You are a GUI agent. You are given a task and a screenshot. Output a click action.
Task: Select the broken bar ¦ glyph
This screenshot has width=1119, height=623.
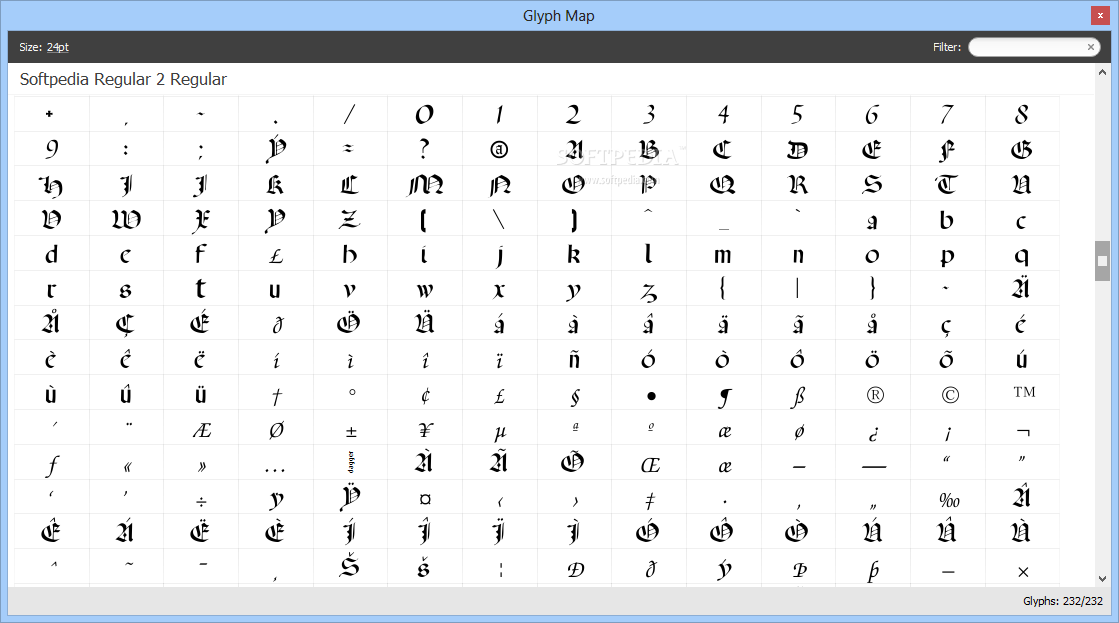tap(500, 568)
